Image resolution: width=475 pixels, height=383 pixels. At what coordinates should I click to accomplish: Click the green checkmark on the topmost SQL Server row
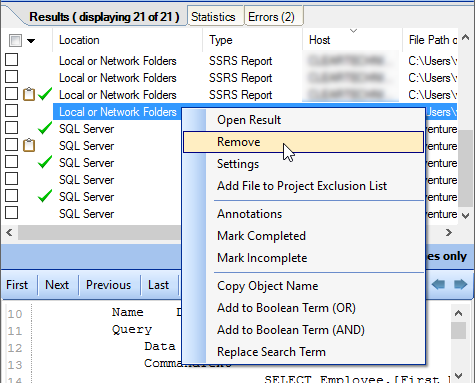pos(45,128)
